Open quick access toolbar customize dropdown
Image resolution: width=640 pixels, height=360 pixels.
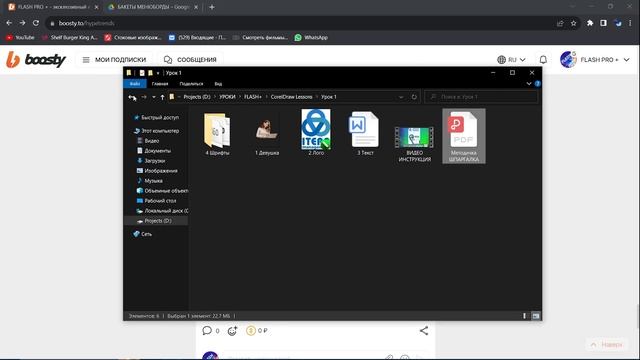pos(158,73)
